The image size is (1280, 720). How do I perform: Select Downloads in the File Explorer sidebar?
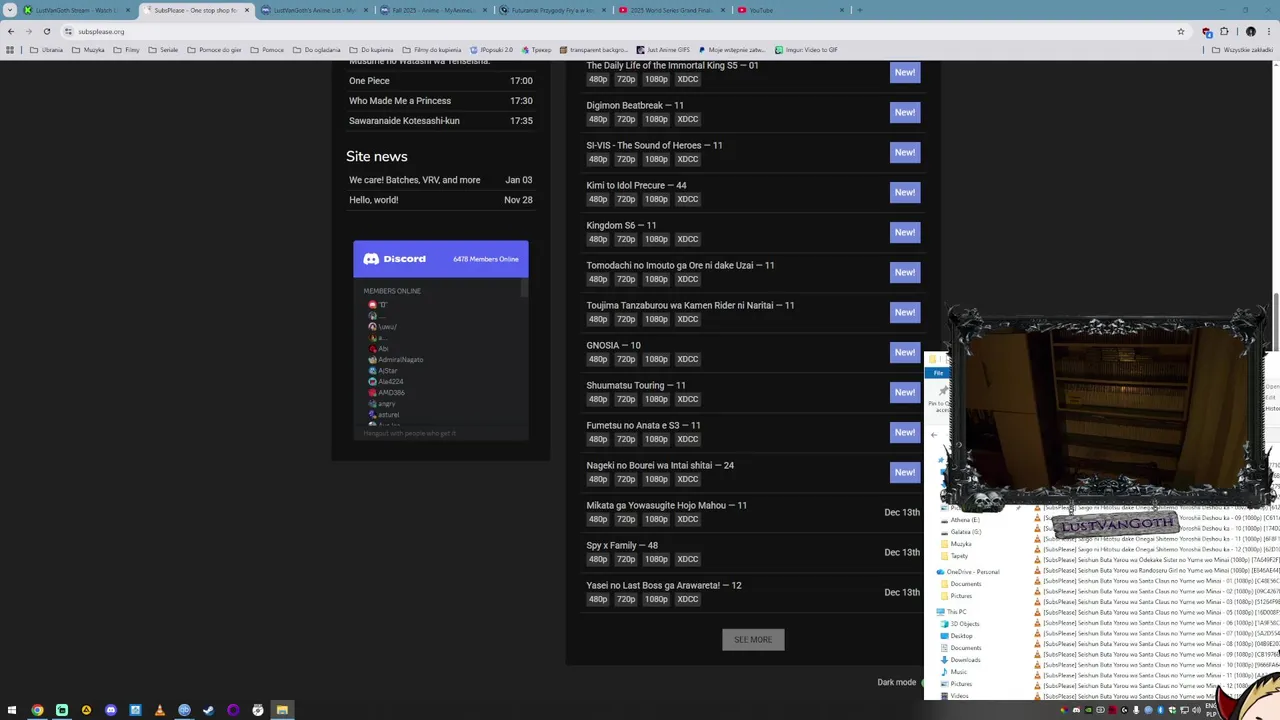[960, 660]
